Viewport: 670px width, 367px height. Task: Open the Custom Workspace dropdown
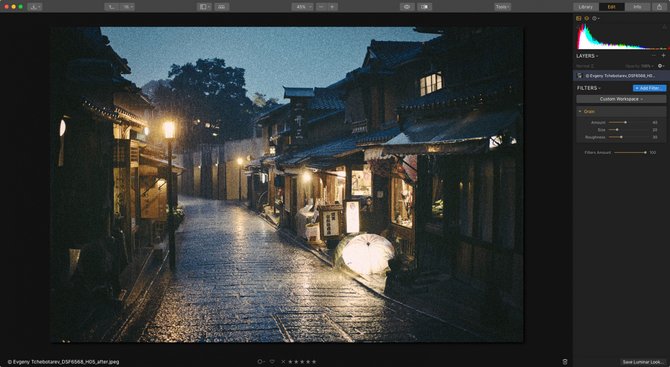pos(621,99)
